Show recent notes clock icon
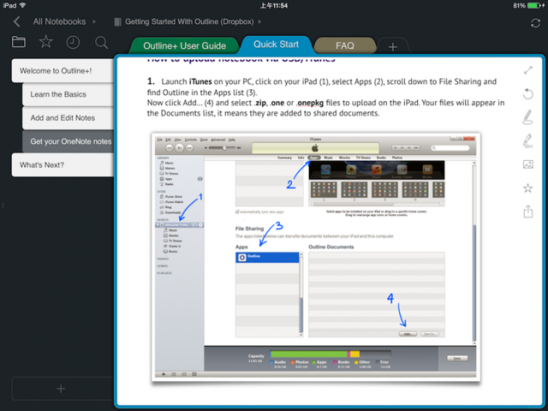 pos(73,42)
